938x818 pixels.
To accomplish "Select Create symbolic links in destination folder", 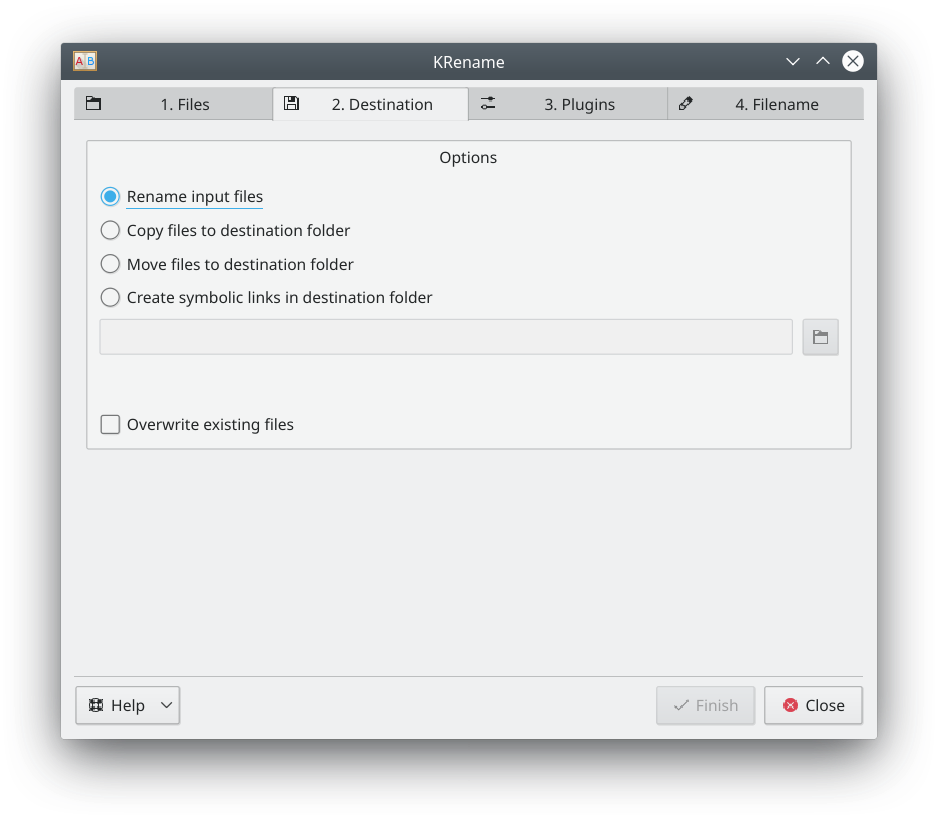I will click(266, 297).
